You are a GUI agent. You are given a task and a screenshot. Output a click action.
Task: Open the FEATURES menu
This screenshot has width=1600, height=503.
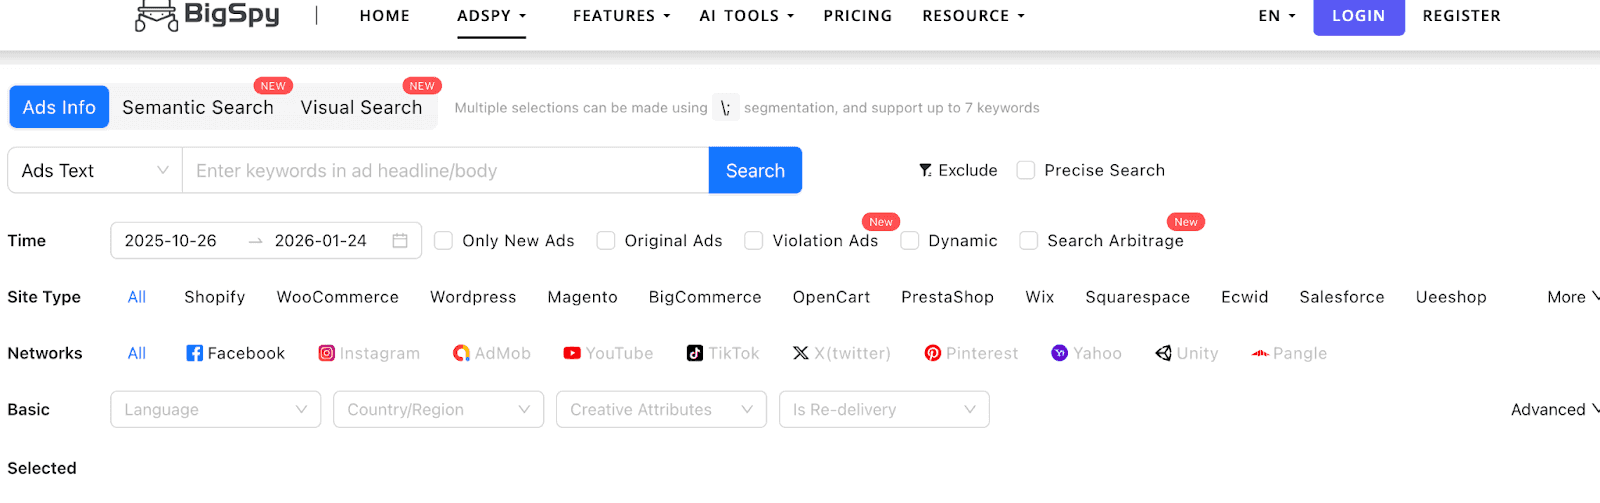pyautogui.click(x=622, y=16)
